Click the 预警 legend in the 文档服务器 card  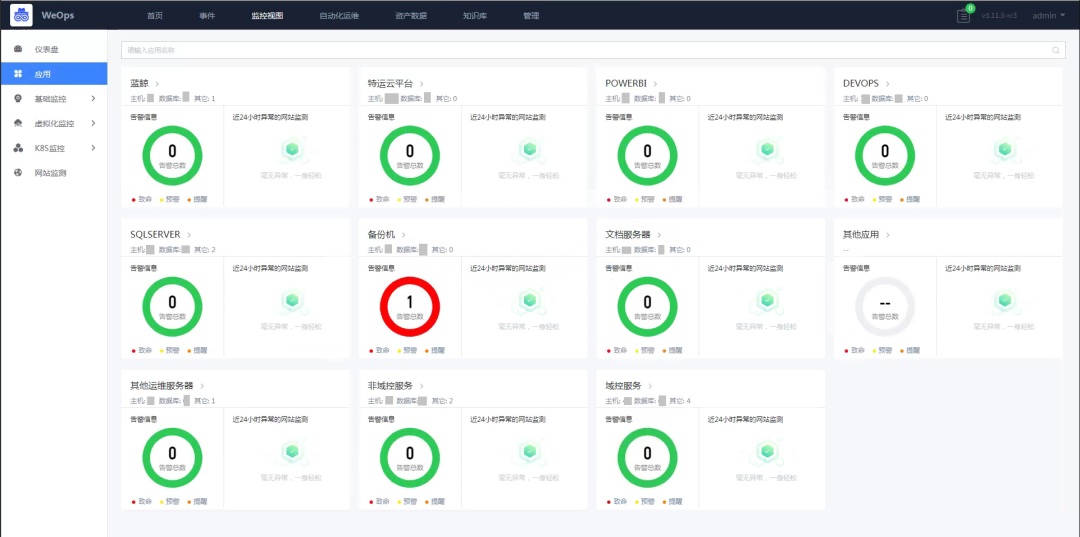click(645, 350)
